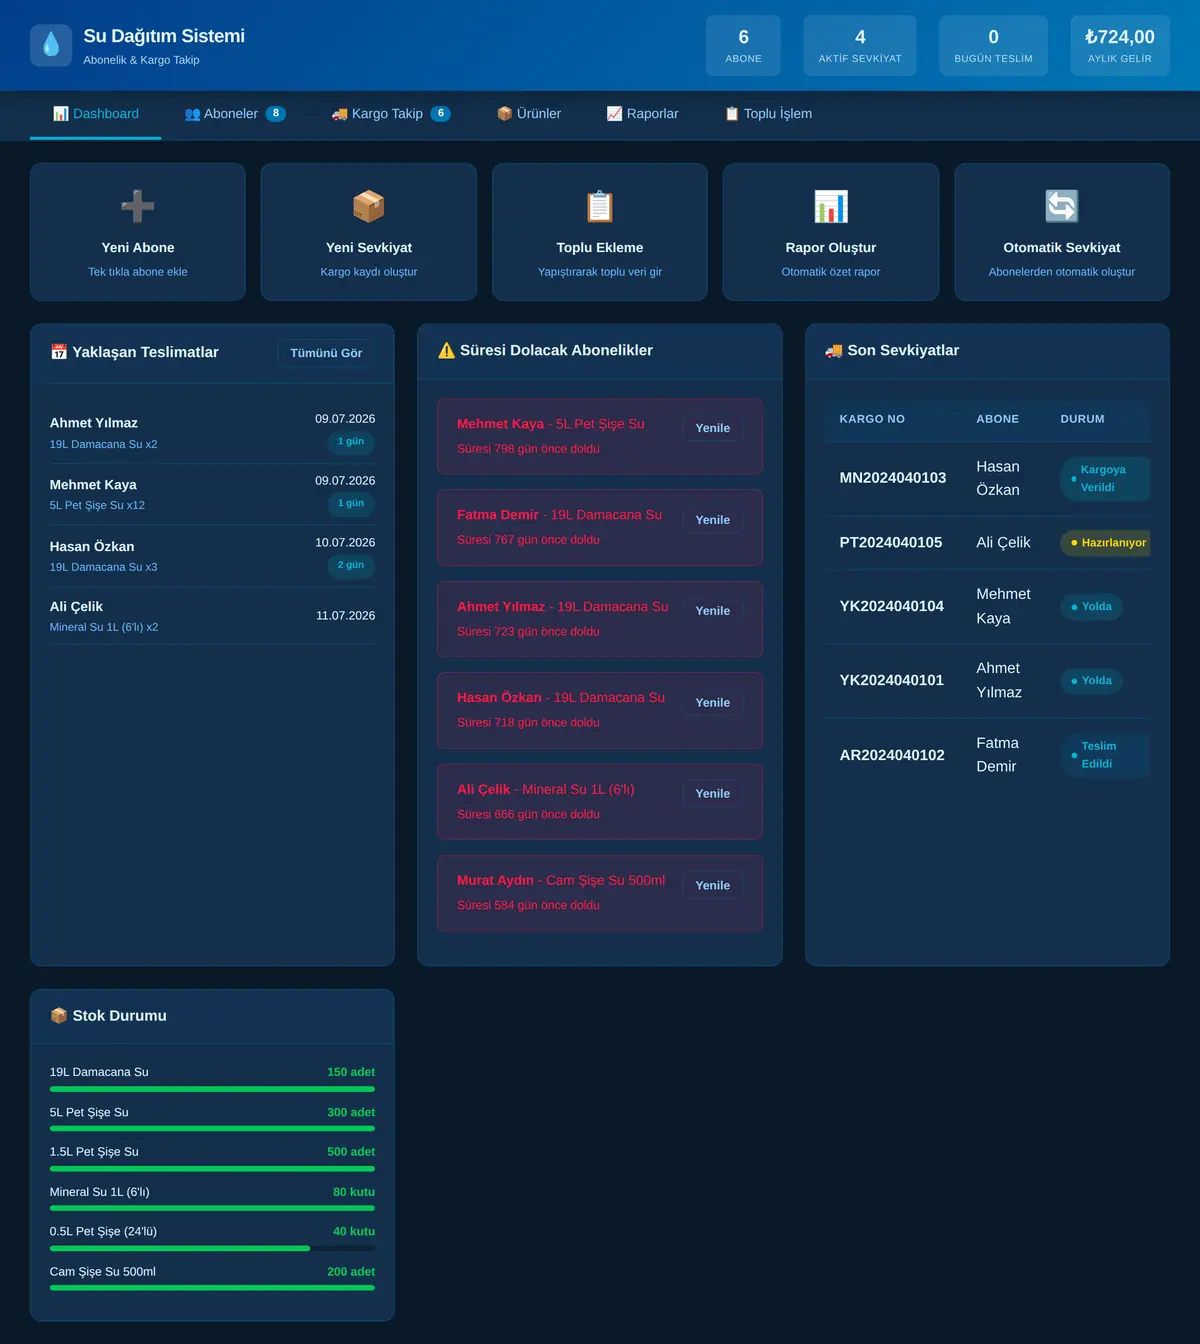The image size is (1200, 1344).
Task: Click the clipboard icon on Toplu Ekleme card
Action: point(600,207)
